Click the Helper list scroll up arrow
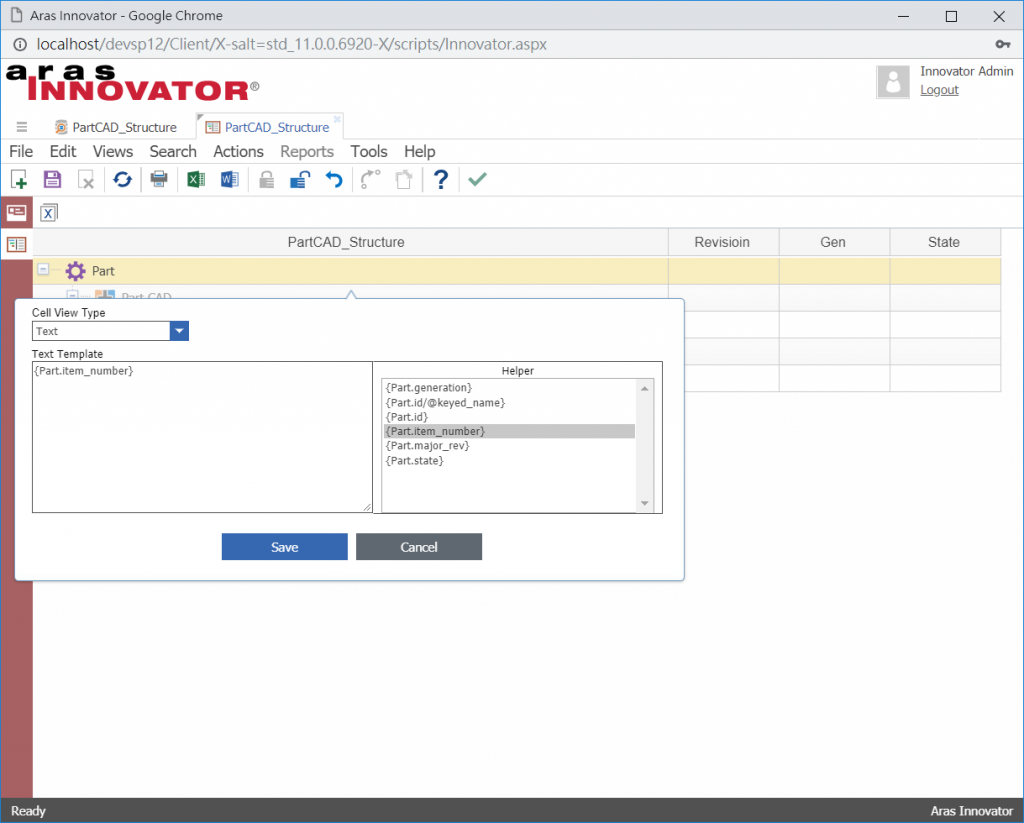Screen dimensions: 1024x823 [x=645, y=388]
